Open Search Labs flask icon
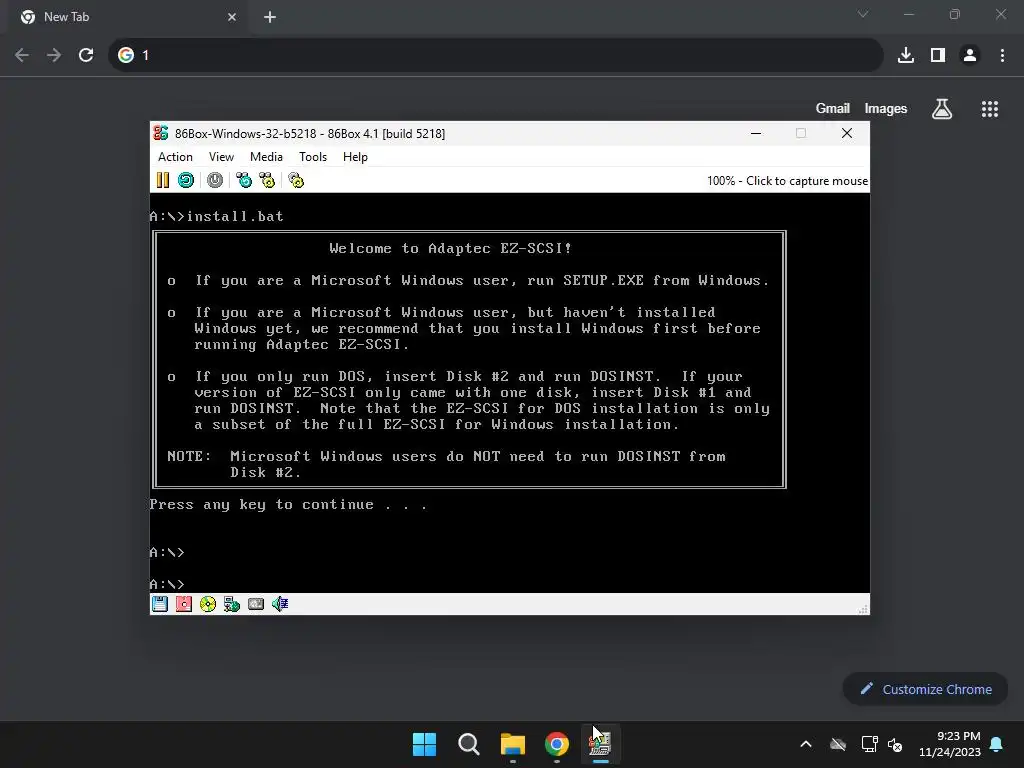Viewport: 1024px width, 768px height. [942, 109]
